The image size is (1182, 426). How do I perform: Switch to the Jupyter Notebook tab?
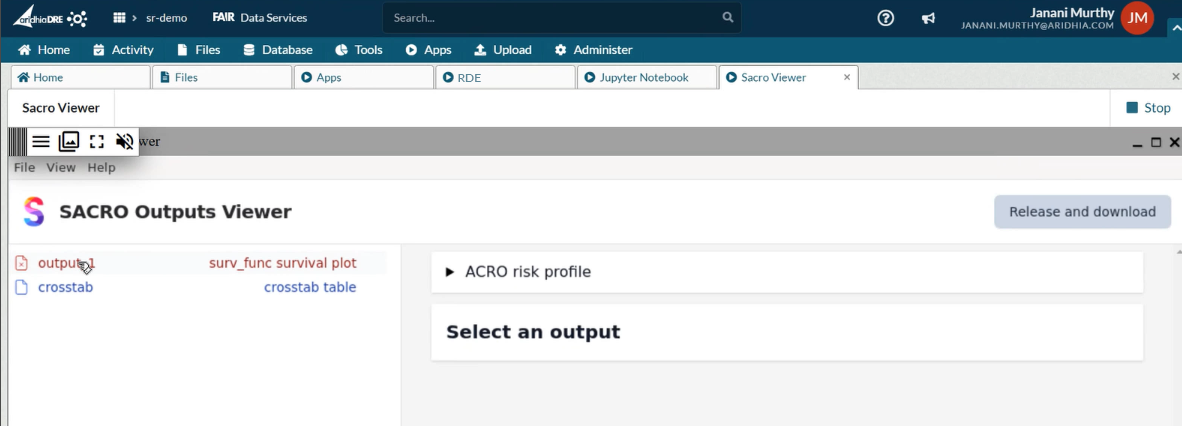648,77
